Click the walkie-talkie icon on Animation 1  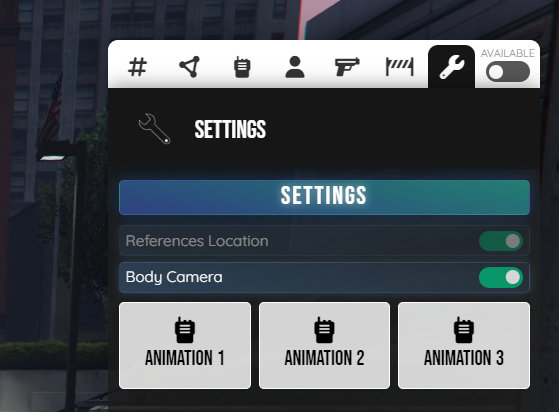(x=185, y=330)
